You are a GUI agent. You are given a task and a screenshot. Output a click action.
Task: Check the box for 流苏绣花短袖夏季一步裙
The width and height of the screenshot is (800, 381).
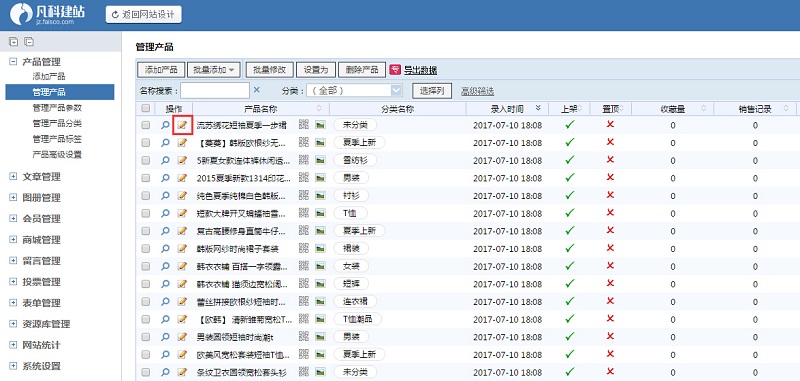(146, 125)
